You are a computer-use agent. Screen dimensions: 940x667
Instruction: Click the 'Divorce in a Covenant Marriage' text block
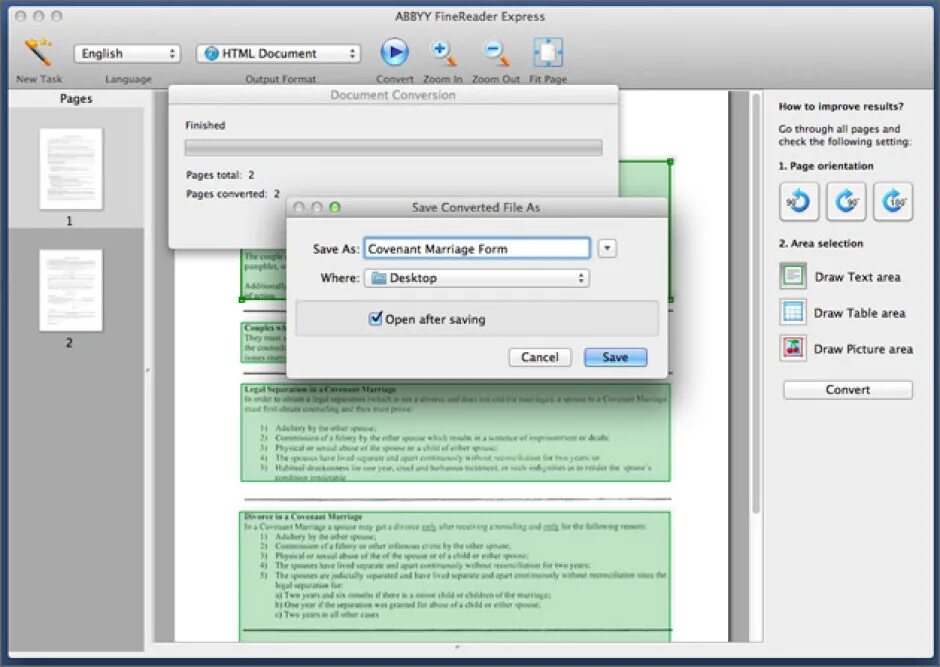[x=455, y=576]
